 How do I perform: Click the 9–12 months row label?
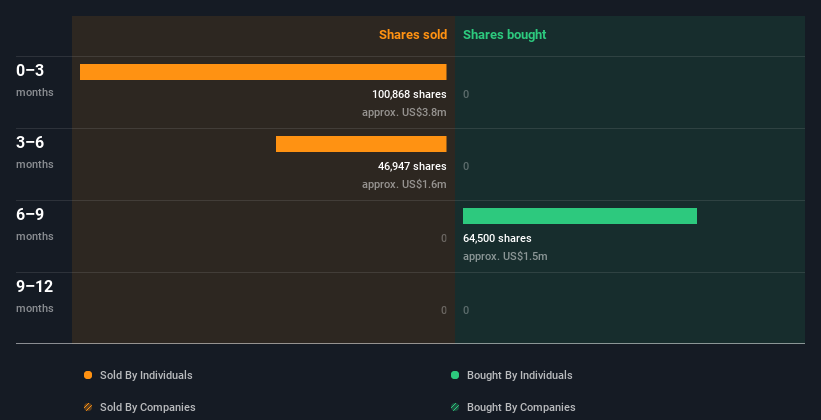(x=35, y=296)
